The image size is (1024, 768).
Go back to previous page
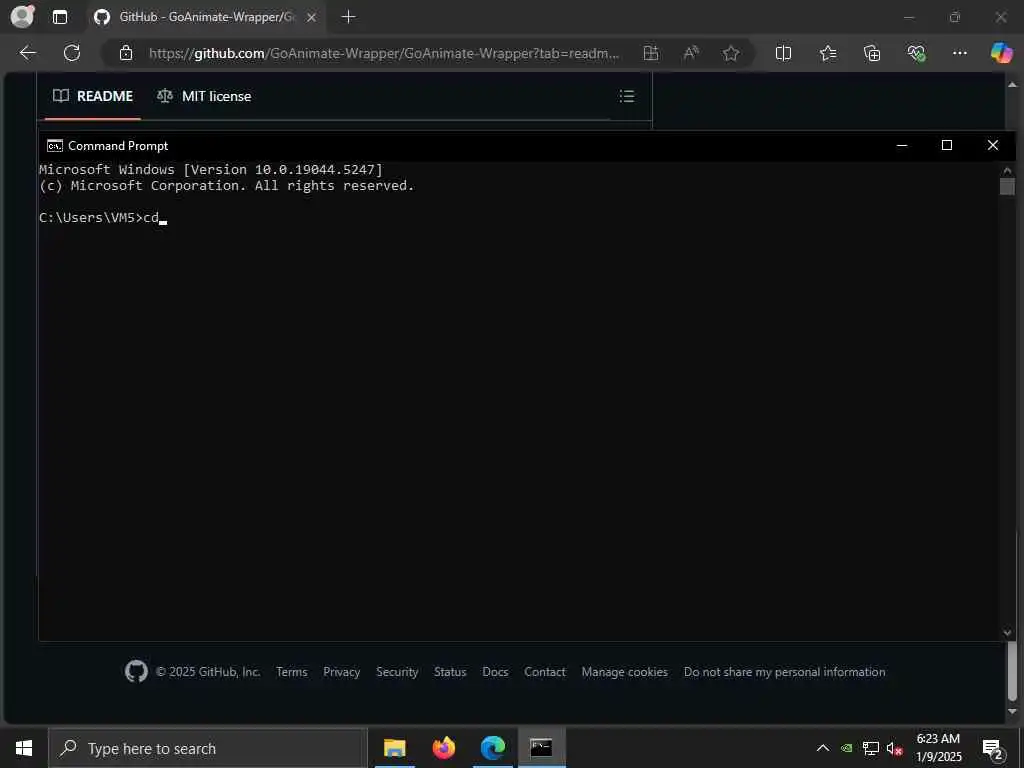(x=27, y=53)
